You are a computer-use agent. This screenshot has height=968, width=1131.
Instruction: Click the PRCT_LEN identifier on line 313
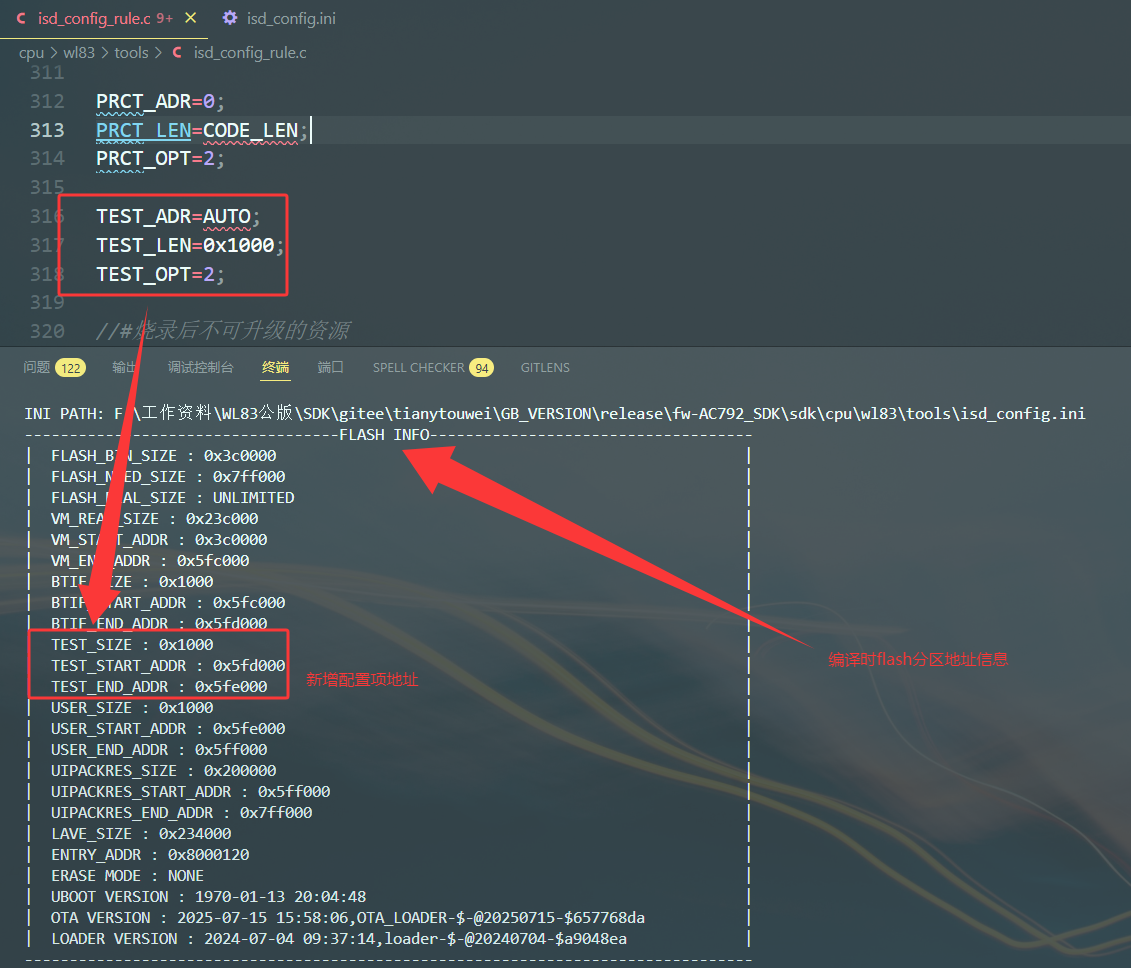click(144, 130)
